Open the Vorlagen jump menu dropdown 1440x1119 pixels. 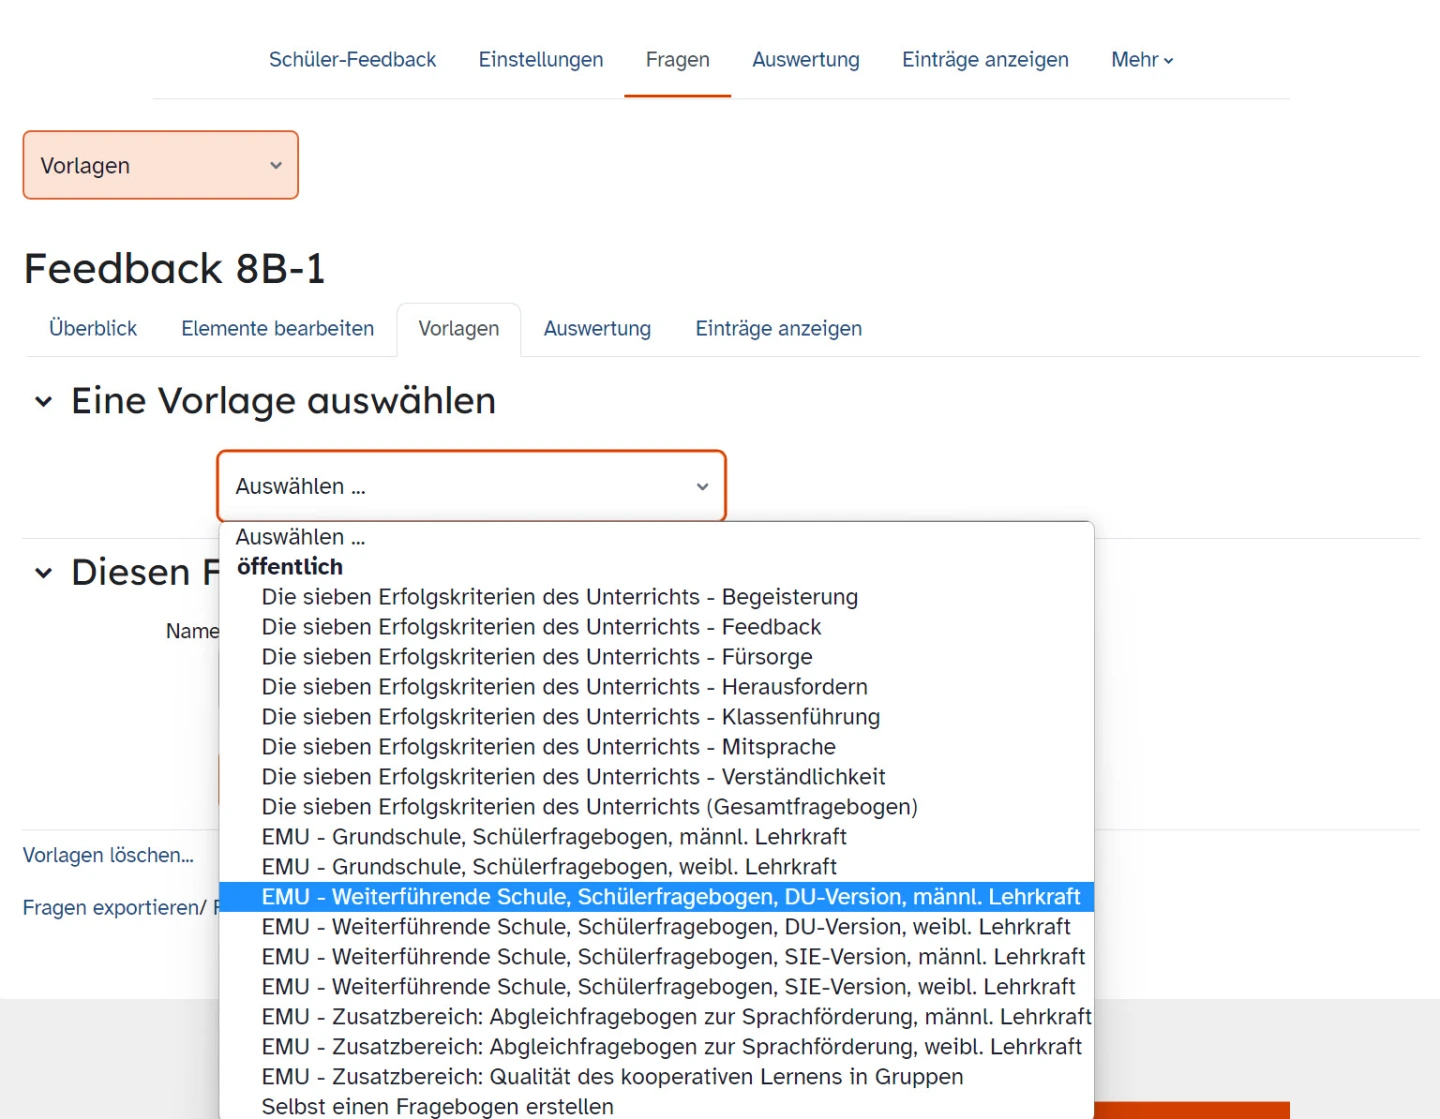[161, 165]
